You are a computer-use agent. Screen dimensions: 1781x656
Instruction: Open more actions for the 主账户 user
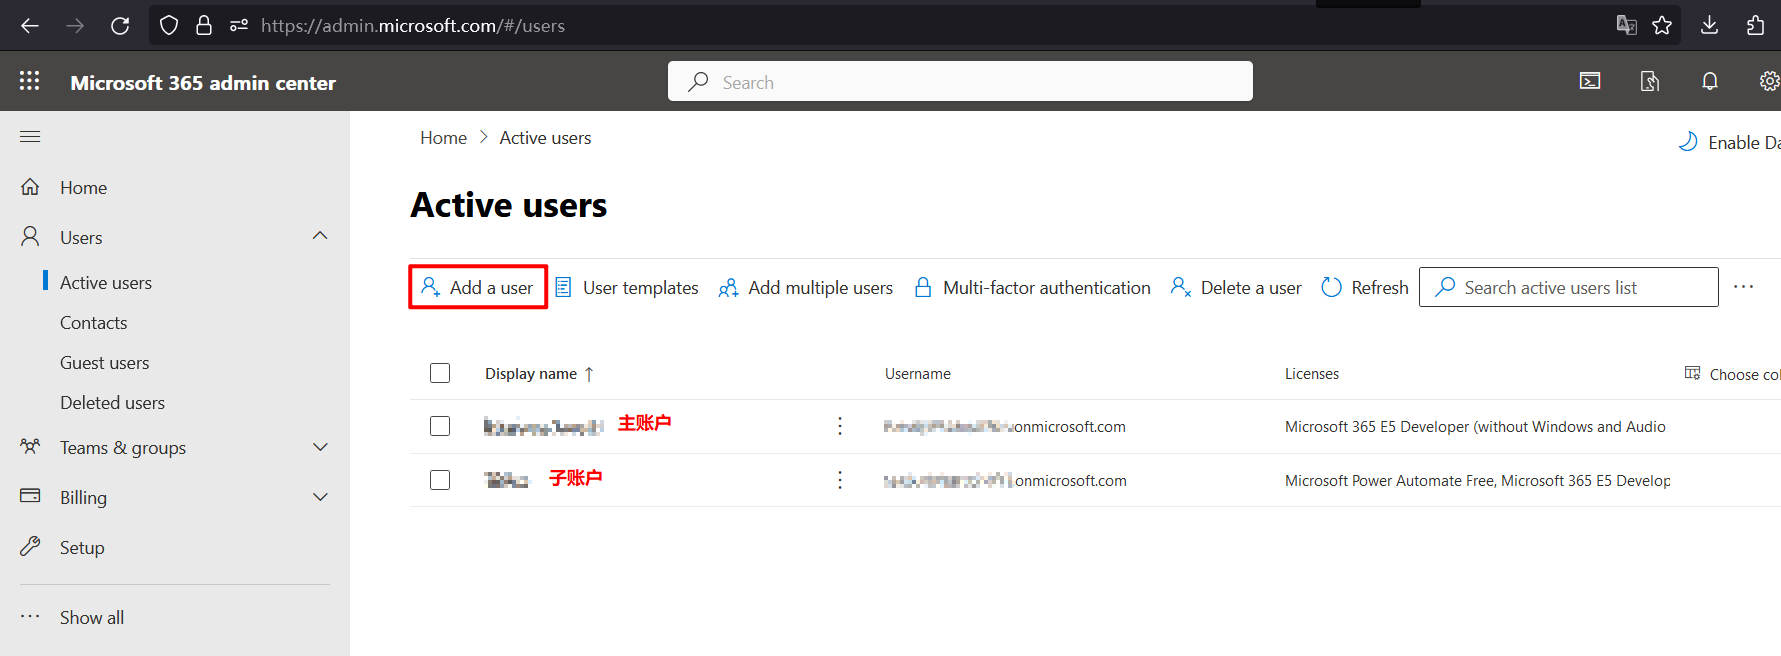pos(840,426)
